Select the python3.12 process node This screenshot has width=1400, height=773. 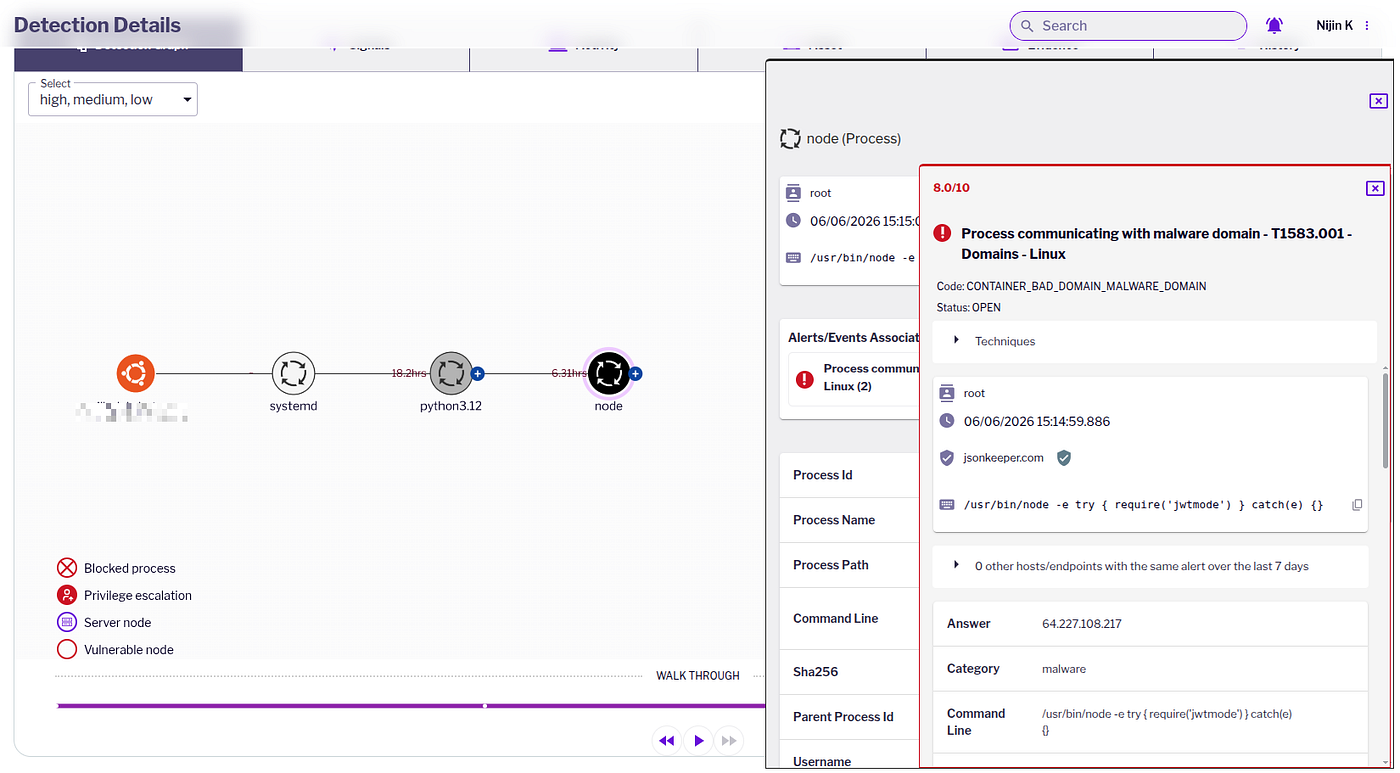click(x=451, y=374)
